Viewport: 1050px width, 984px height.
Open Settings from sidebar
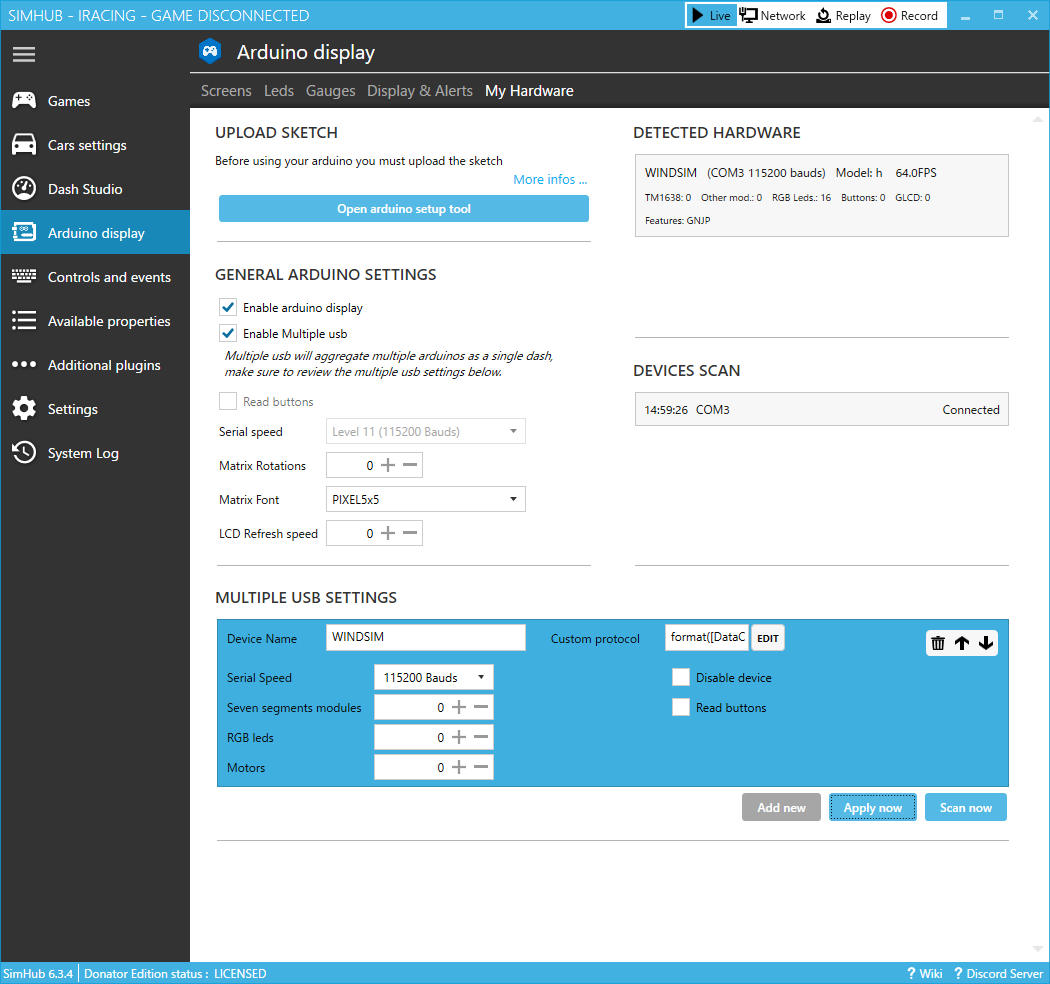point(95,409)
